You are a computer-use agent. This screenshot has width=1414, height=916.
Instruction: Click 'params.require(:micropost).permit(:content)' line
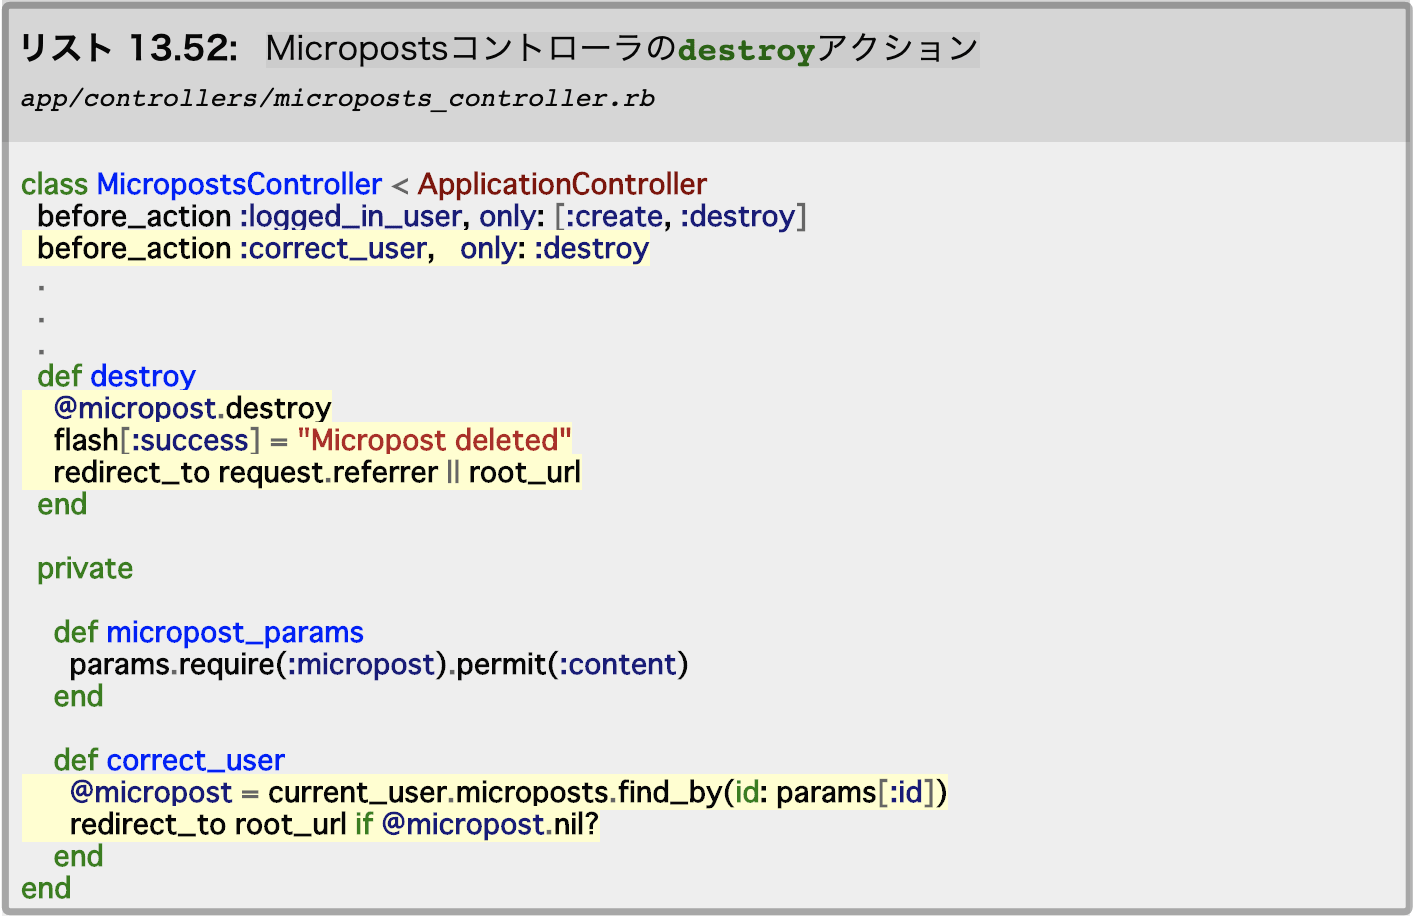coord(379,664)
